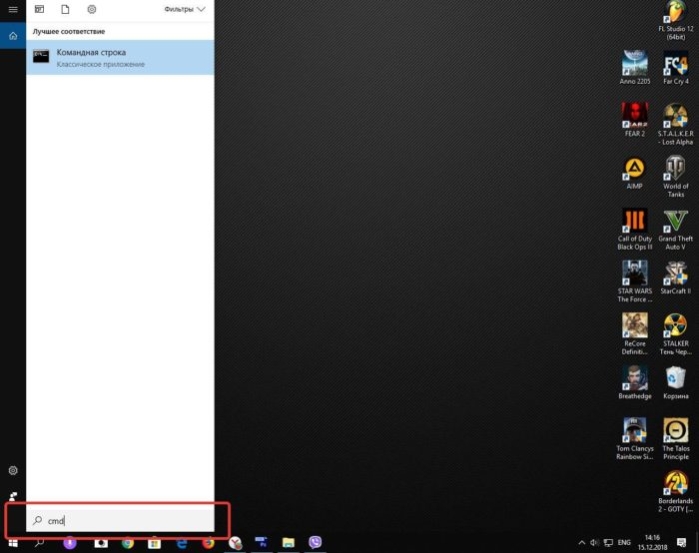This screenshot has width=699, height=553.
Task: Filter search results by settings gear
Action: pos(91,9)
